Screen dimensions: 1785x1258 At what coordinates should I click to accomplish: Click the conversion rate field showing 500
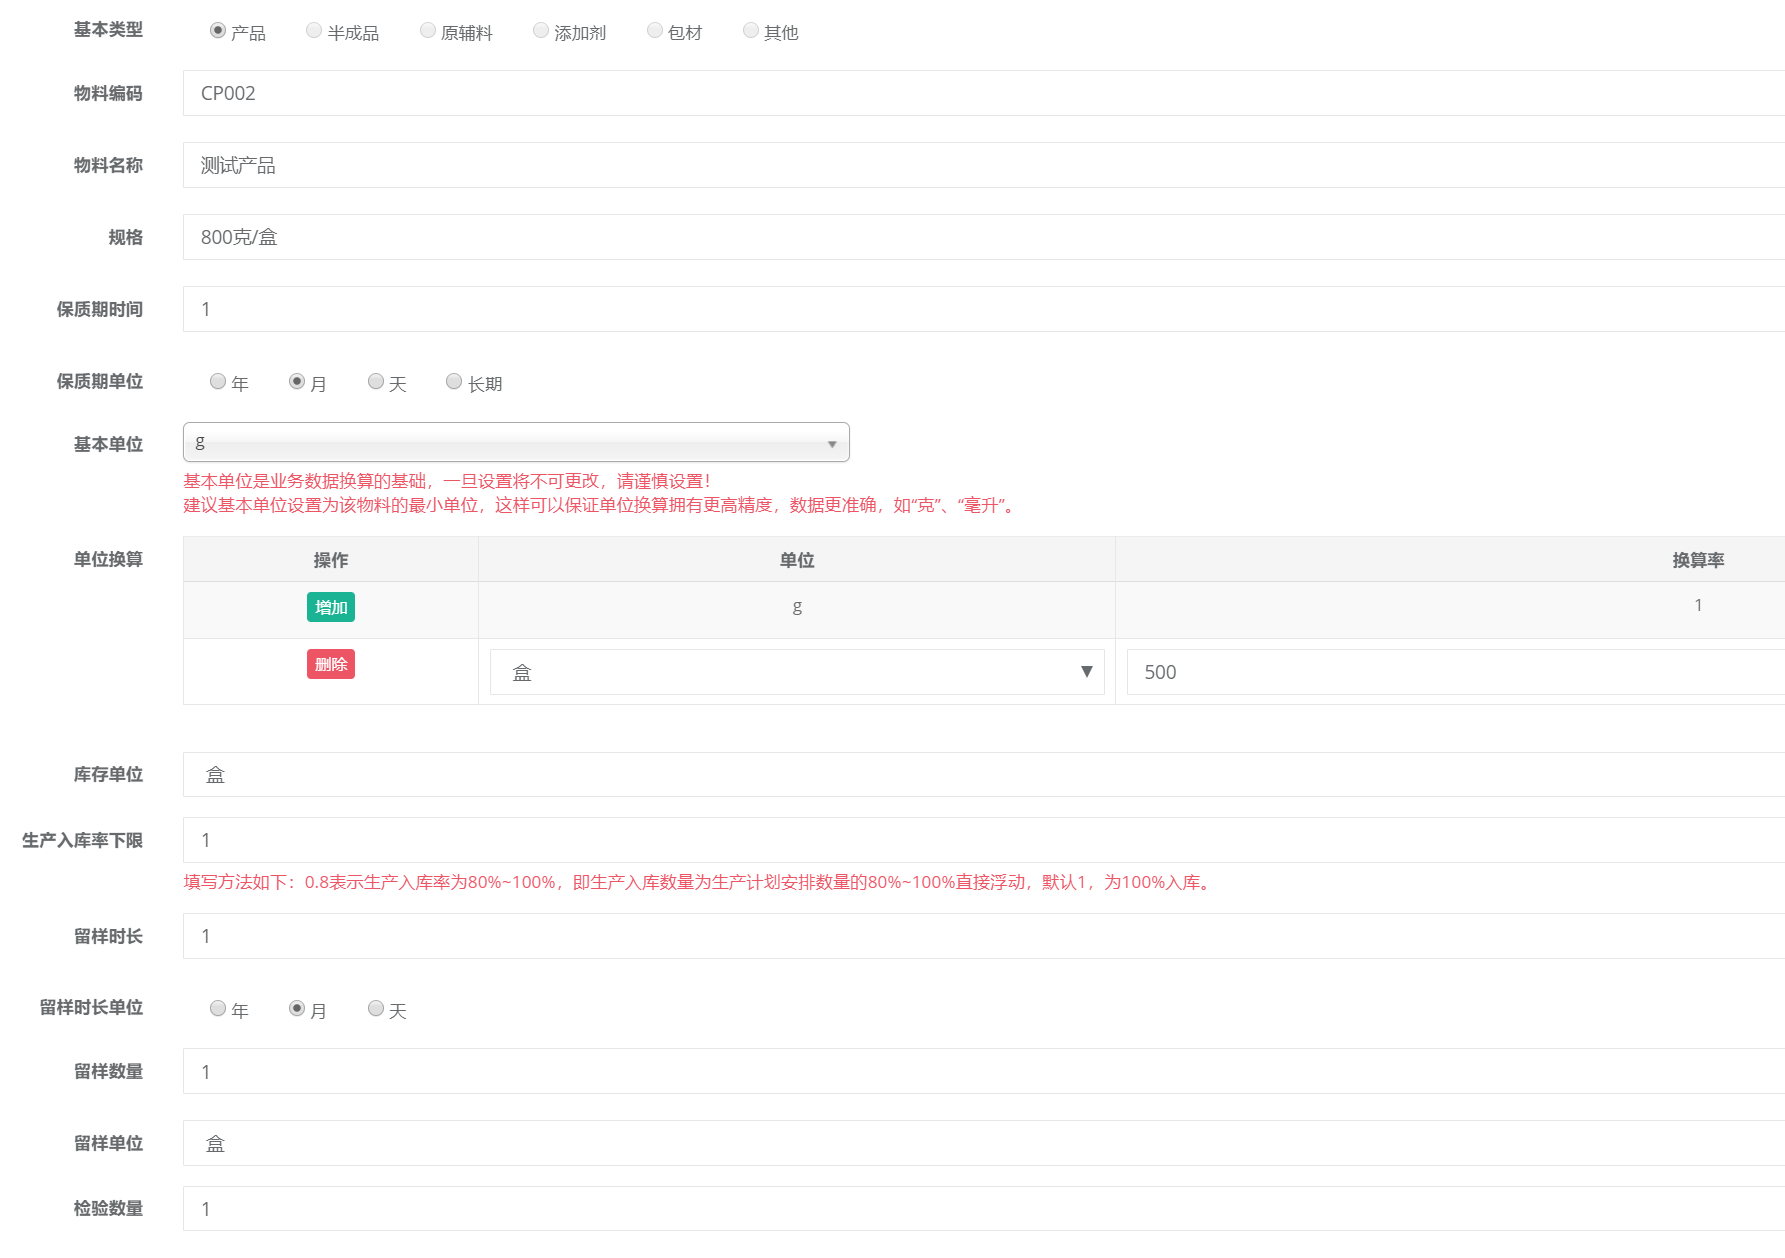point(1450,672)
